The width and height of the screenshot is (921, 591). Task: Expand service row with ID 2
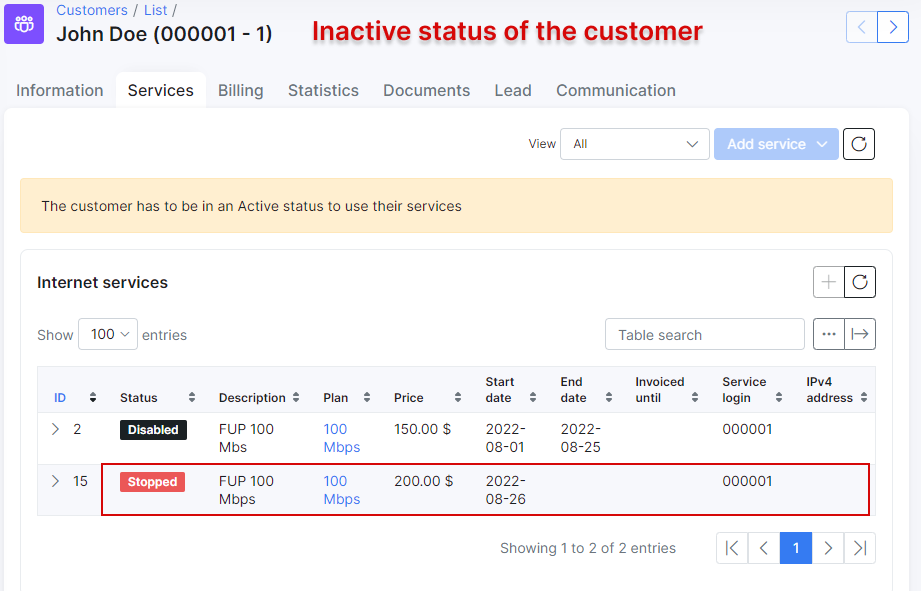[56, 429]
